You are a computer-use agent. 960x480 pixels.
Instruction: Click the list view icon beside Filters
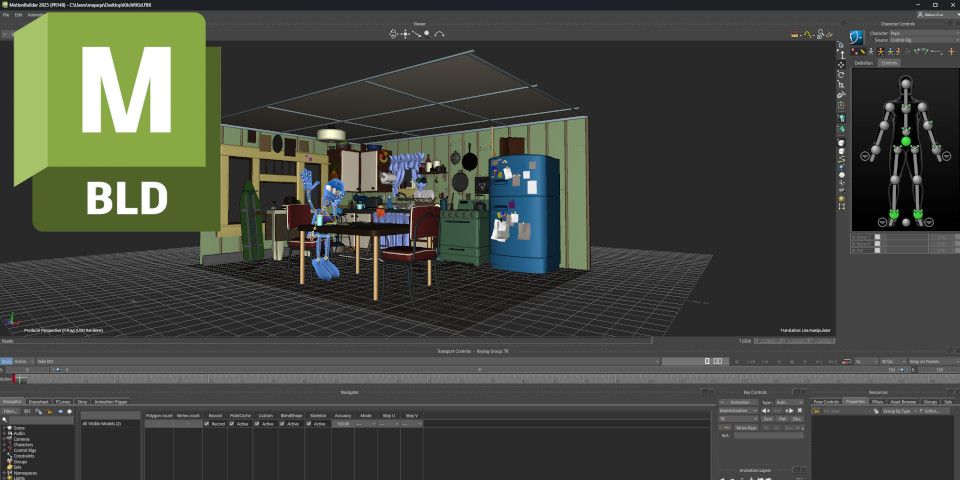(x=27, y=411)
